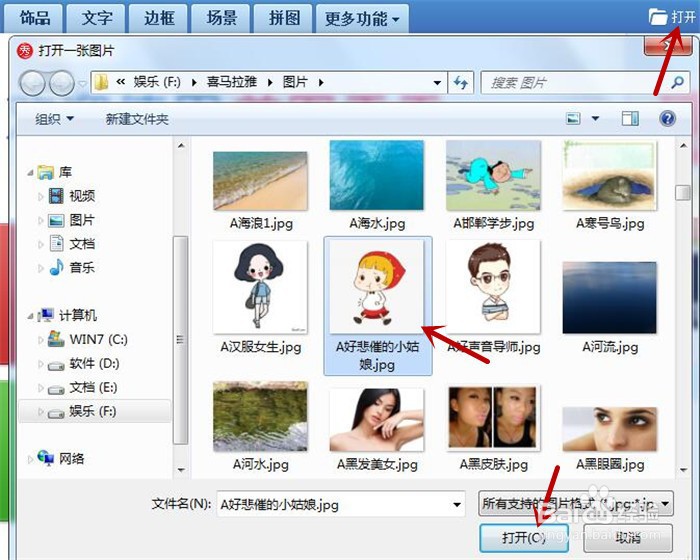
Task: Expand the arrow after 图片 breadcrumb
Action: (321, 83)
